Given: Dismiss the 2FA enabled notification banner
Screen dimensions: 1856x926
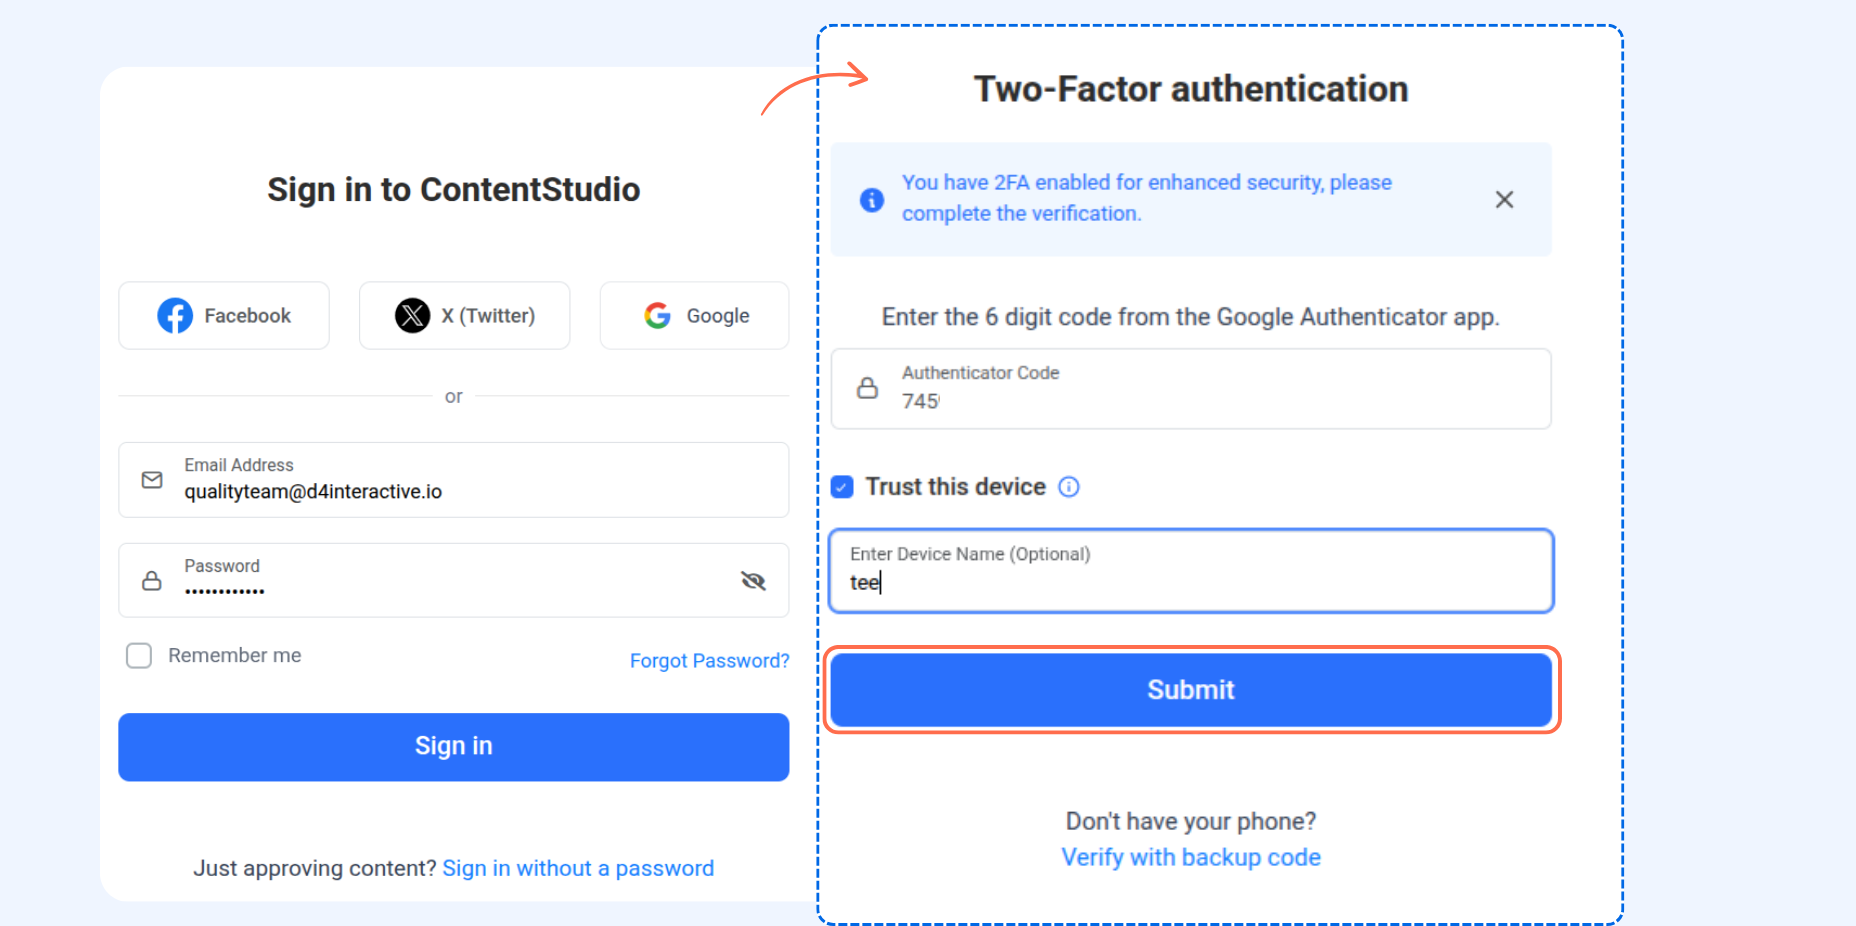Looking at the screenshot, I should [1504, 200].
